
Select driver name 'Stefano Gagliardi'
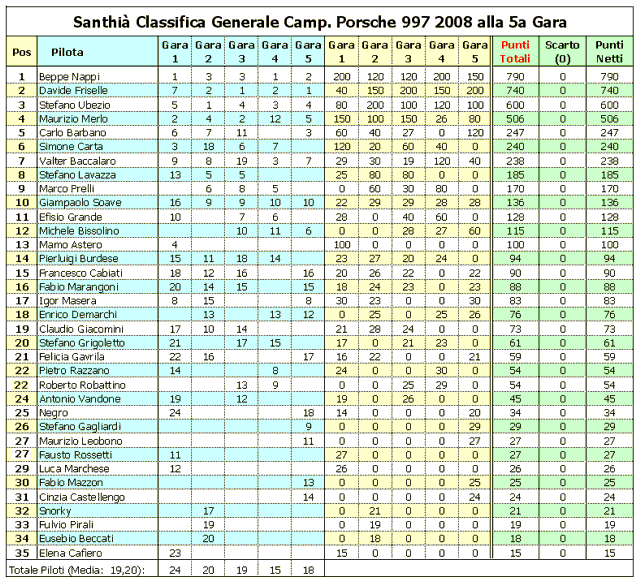[80, 427]
